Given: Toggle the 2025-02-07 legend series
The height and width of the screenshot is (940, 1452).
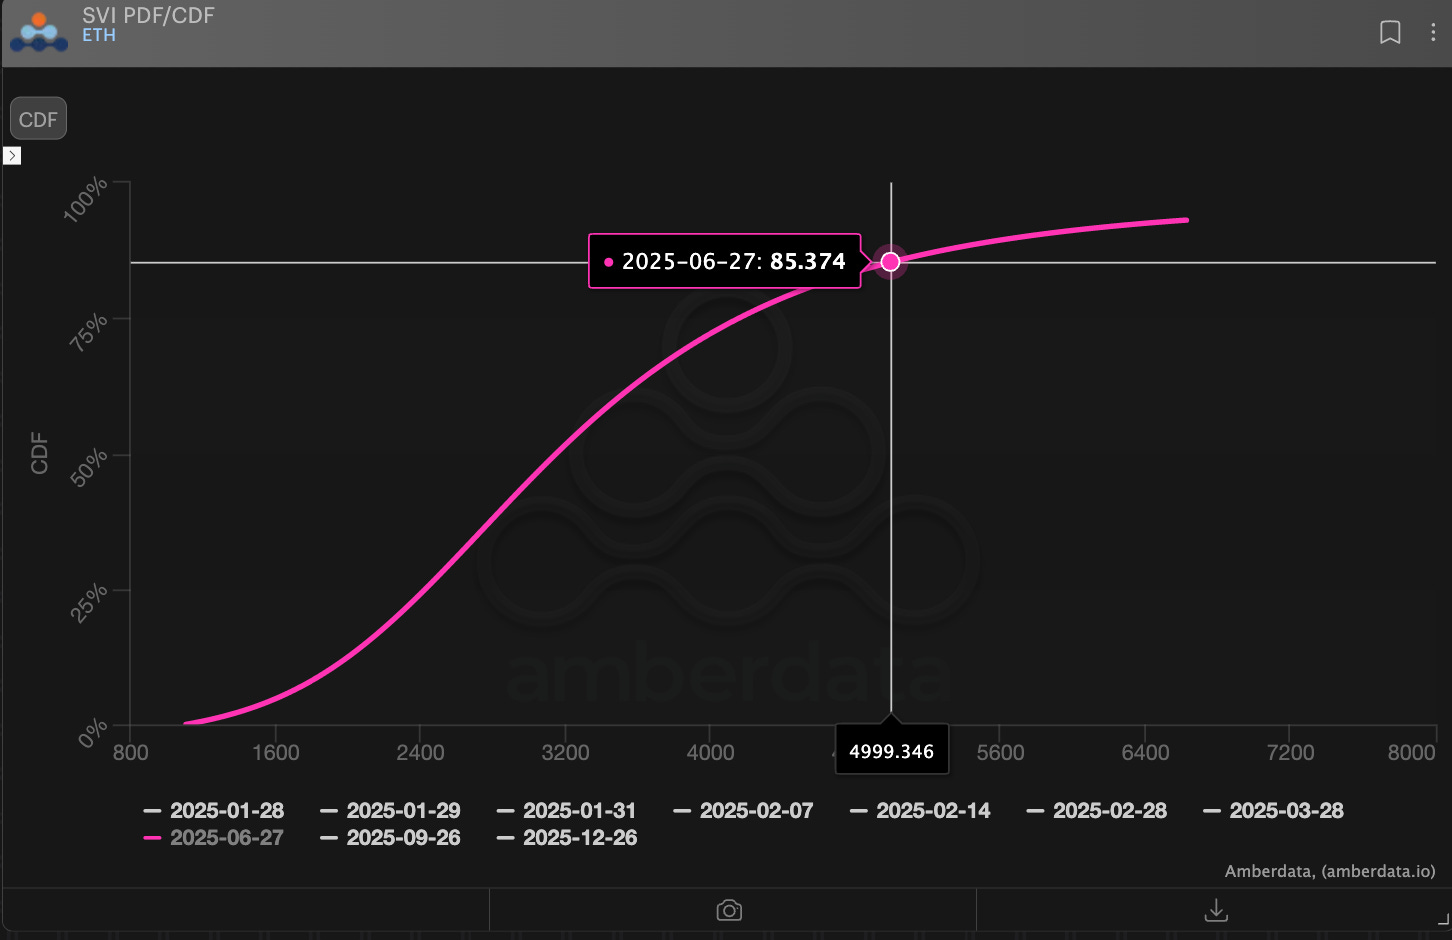Looking at the screenshot, I should (x=744, y=810).
